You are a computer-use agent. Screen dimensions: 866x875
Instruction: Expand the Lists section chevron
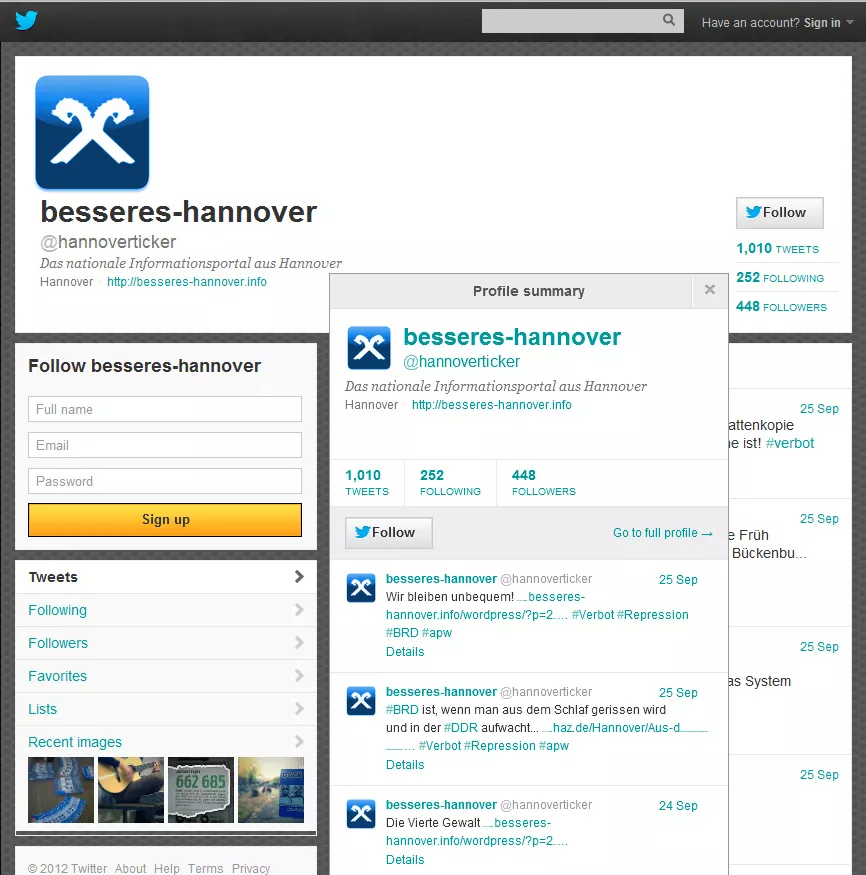pos(299,708)
